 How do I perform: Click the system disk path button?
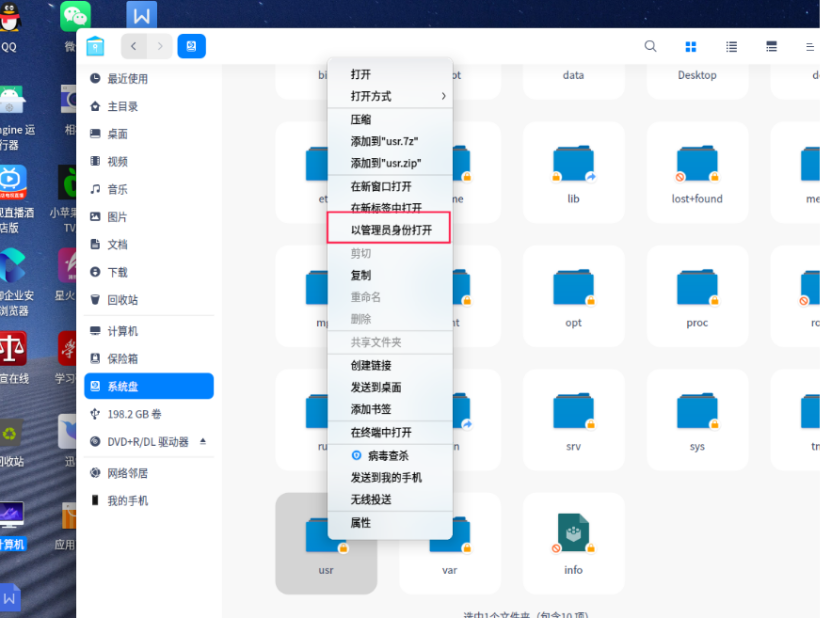click(x=191, y=46)
